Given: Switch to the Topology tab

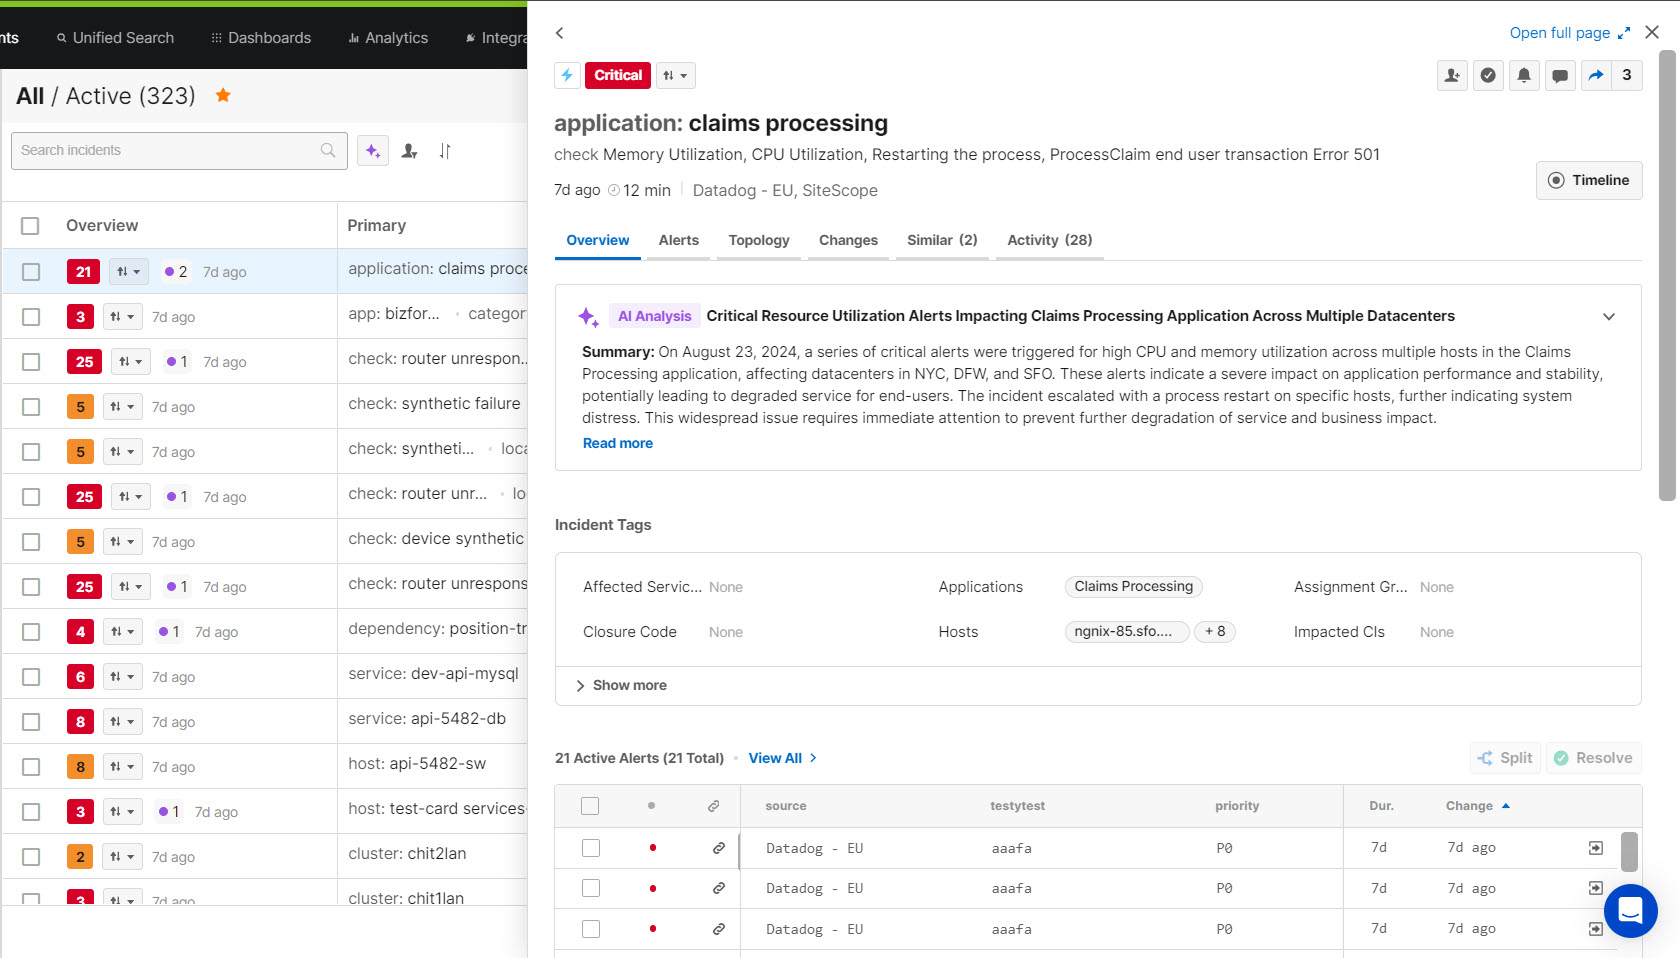Looking at the screenshot, I should click(758, 240).
